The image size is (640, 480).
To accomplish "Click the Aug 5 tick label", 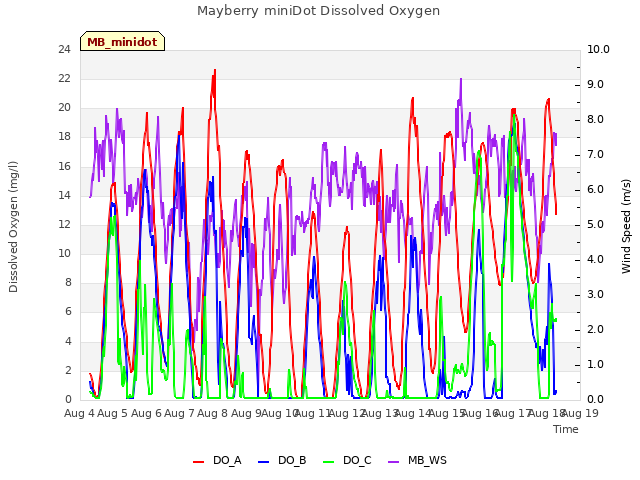I will click(112, 413).
